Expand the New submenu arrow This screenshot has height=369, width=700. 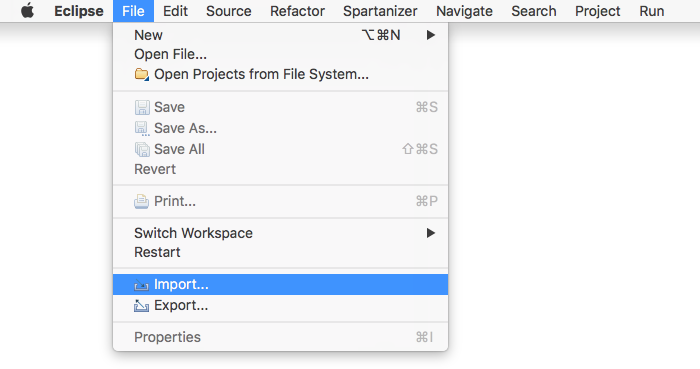pyautogui.click(x=430, y=35)
